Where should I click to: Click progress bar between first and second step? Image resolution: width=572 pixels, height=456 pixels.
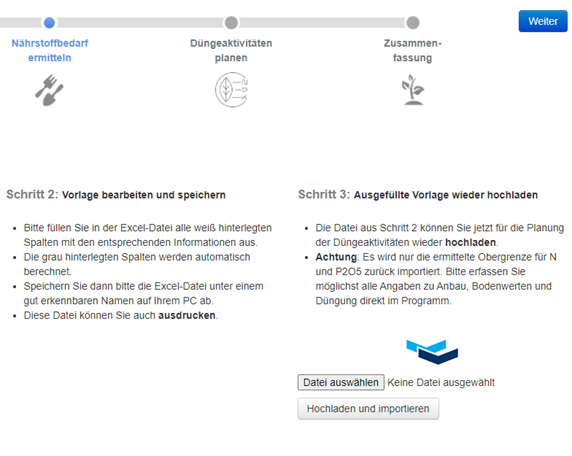tap(140, 23)
